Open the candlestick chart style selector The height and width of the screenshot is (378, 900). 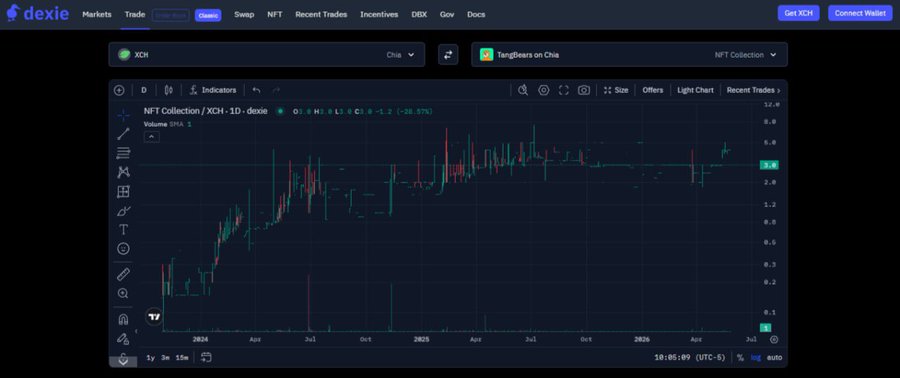(x=169, y=90)
